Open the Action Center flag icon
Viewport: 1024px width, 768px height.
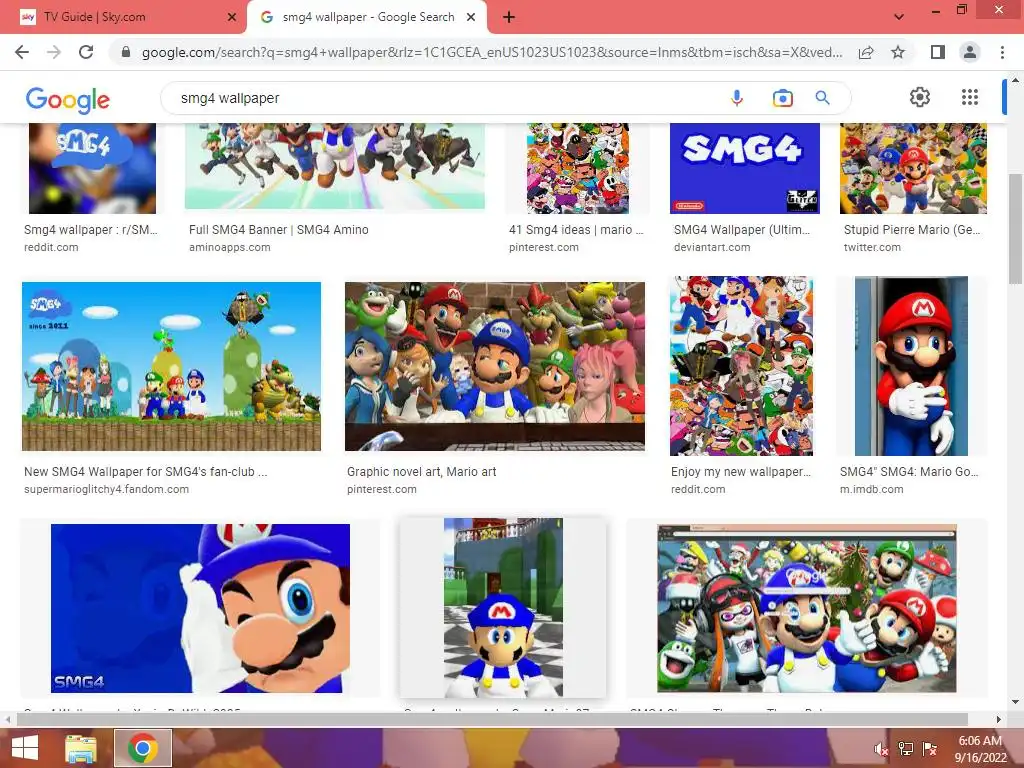click(x=930, y=749)
